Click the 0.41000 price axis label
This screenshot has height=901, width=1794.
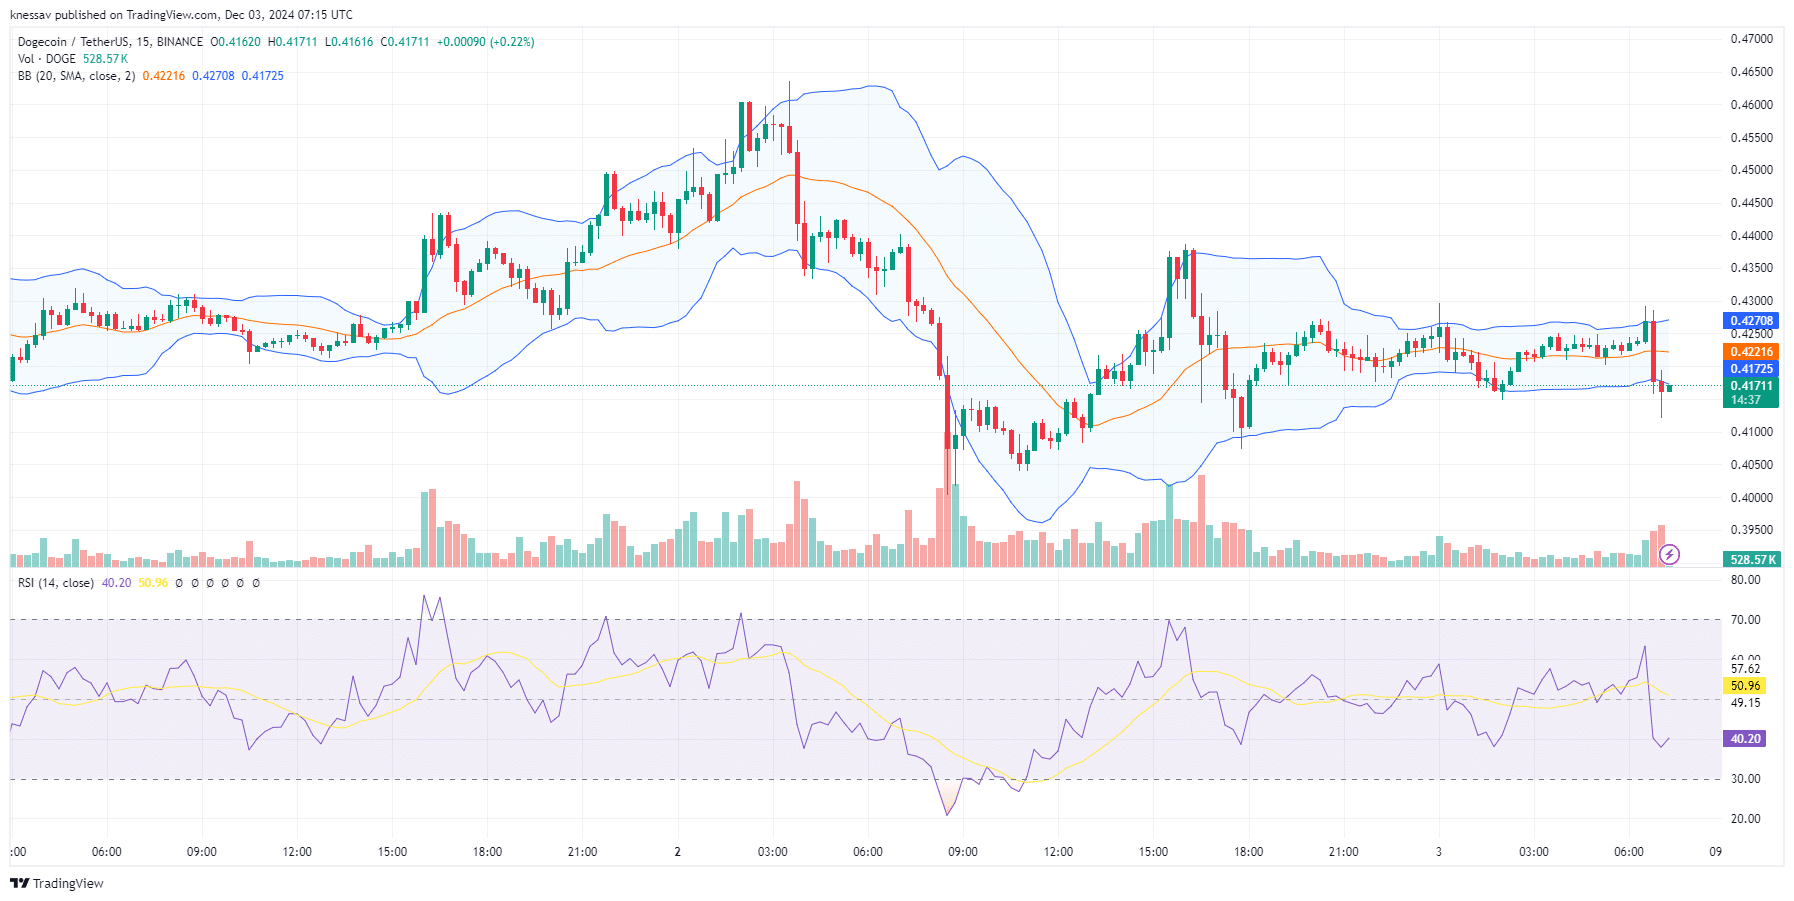click(x=1751, y=432)
